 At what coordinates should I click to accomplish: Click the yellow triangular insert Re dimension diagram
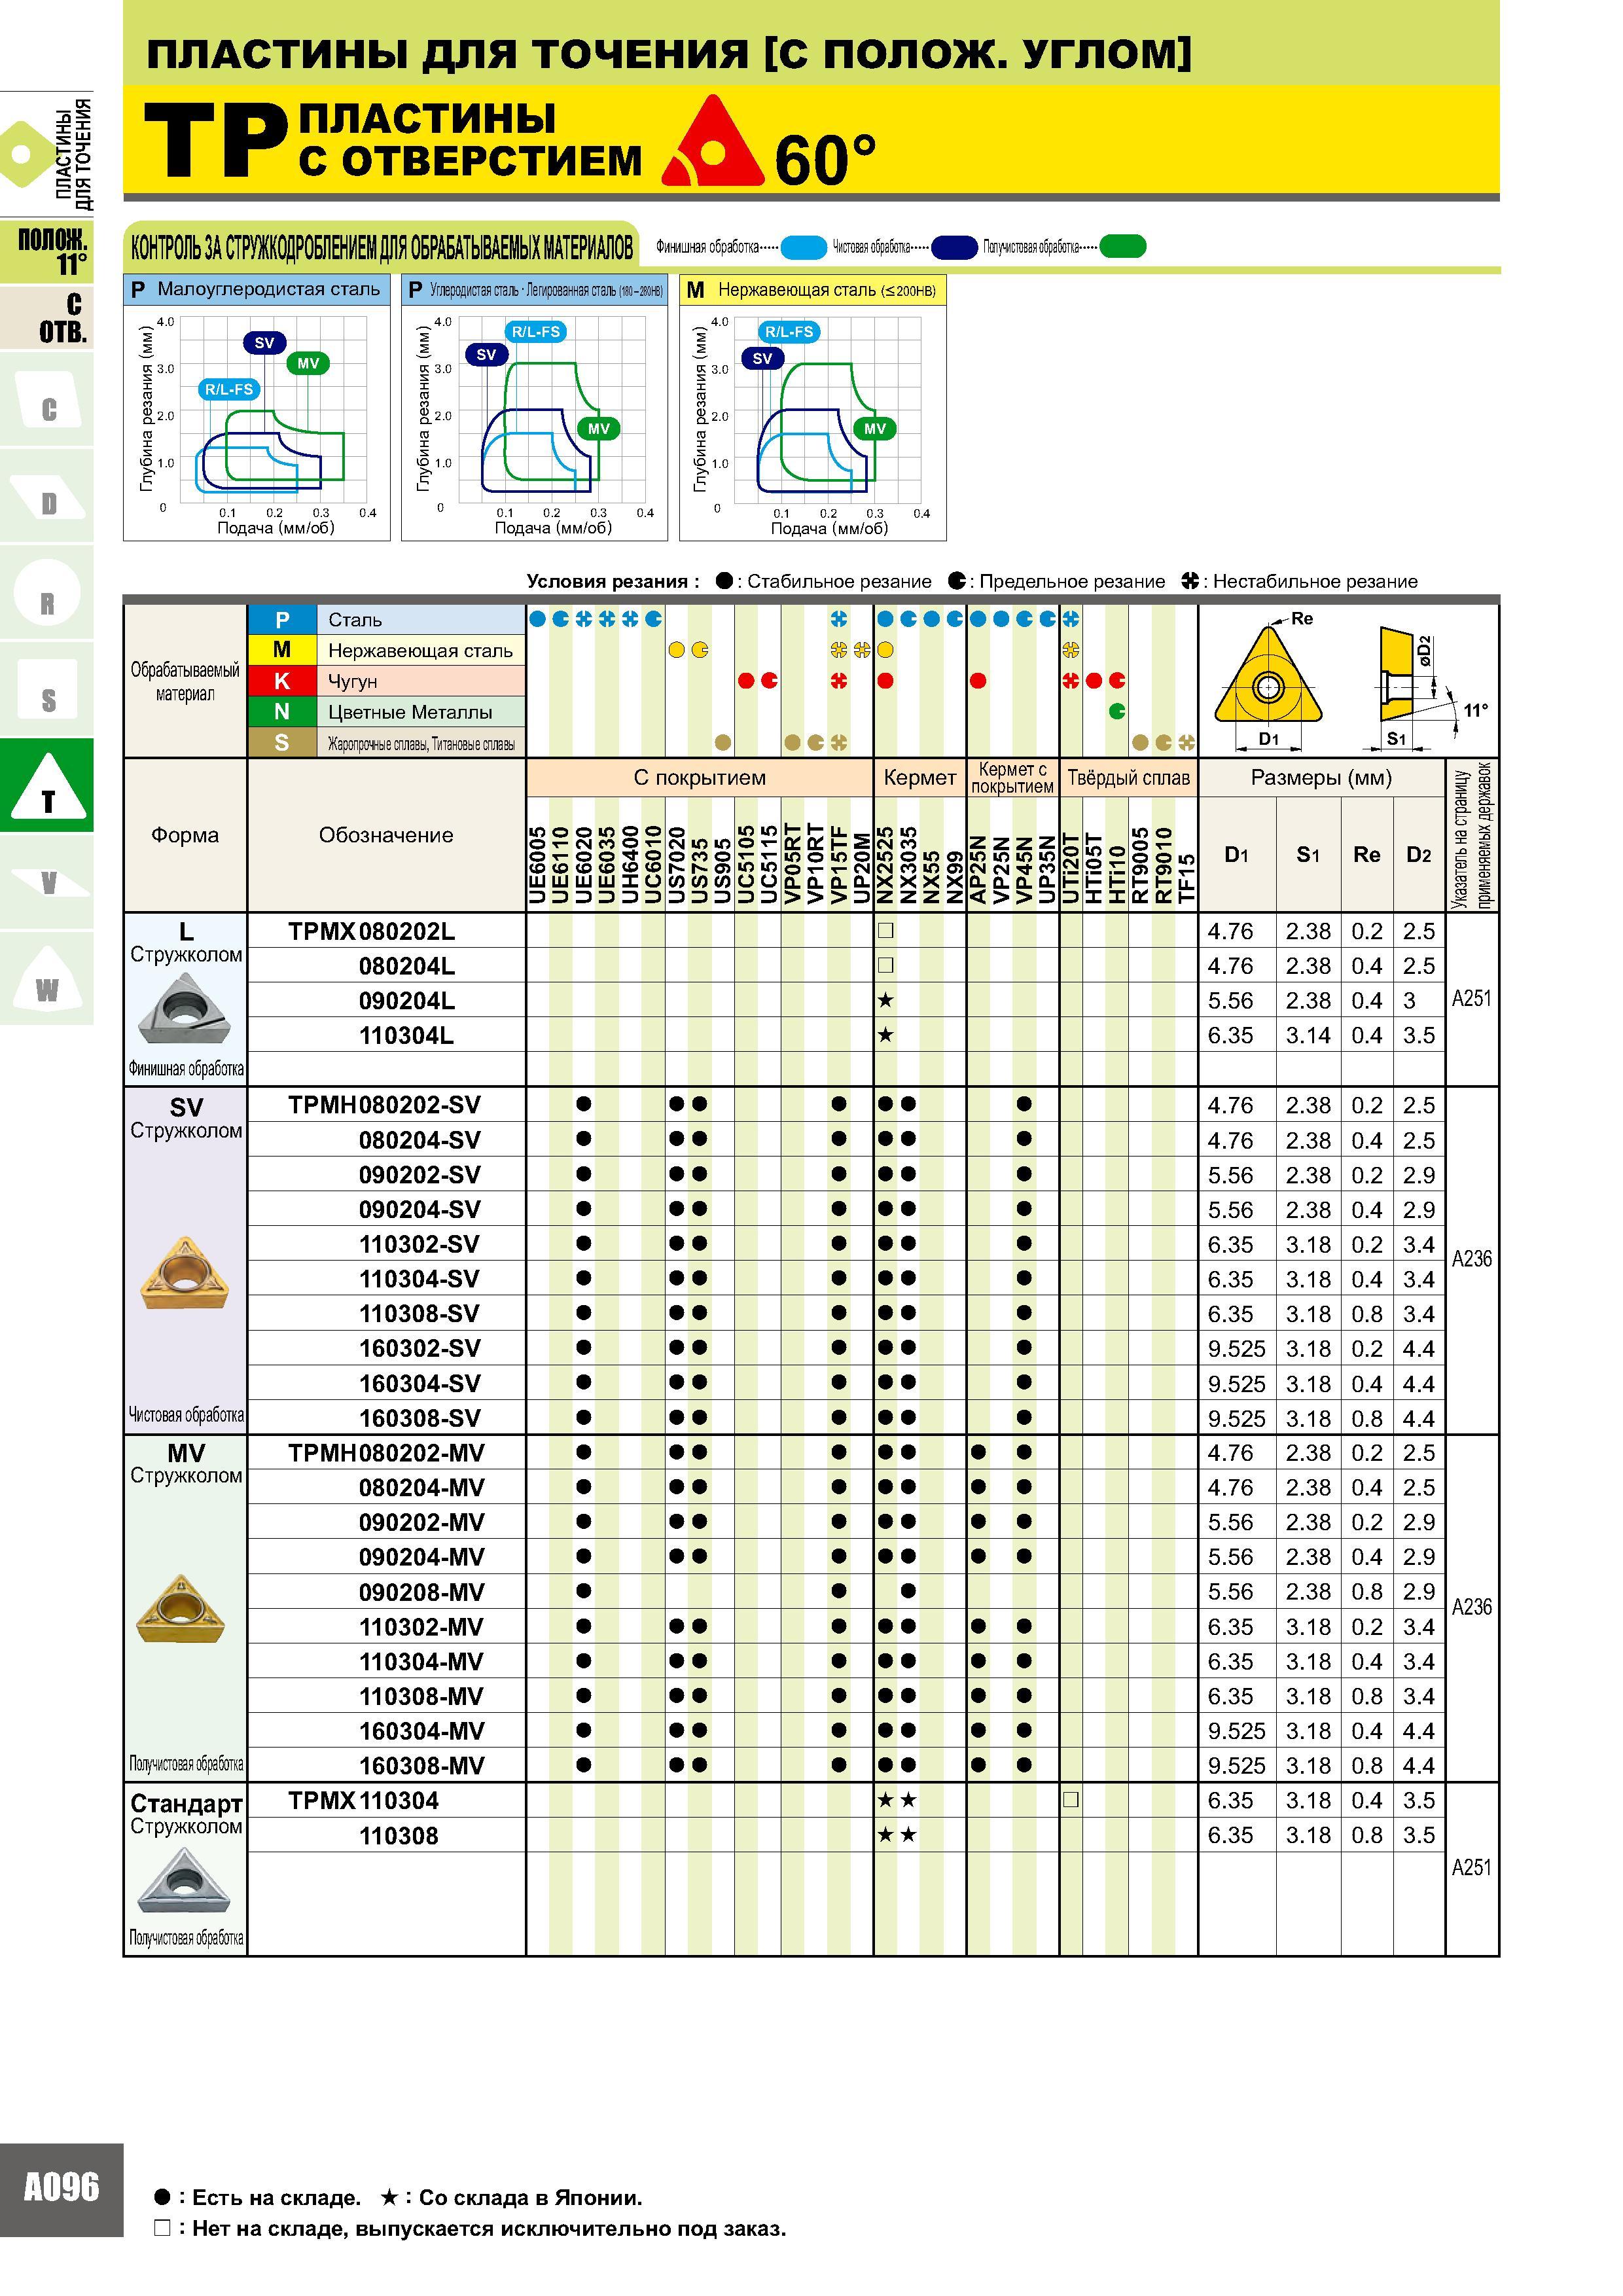[1268, 680]
